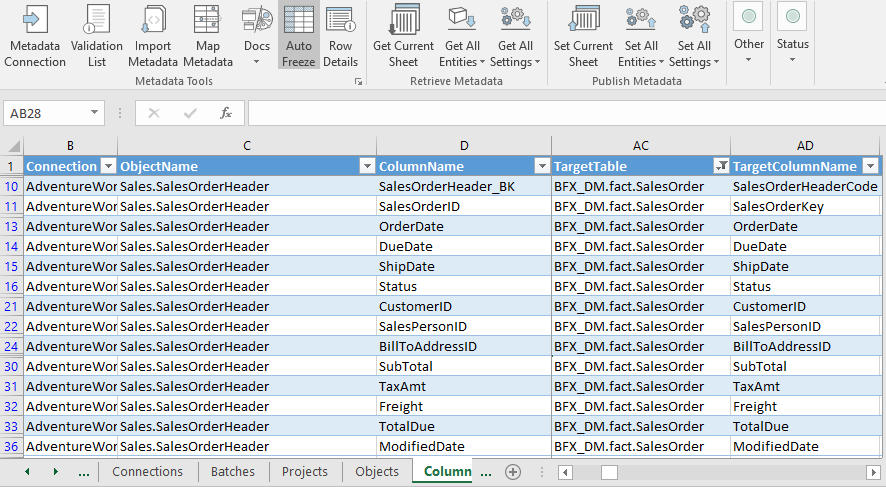Click the formula bar Enter checkmark

pos(190,113)
